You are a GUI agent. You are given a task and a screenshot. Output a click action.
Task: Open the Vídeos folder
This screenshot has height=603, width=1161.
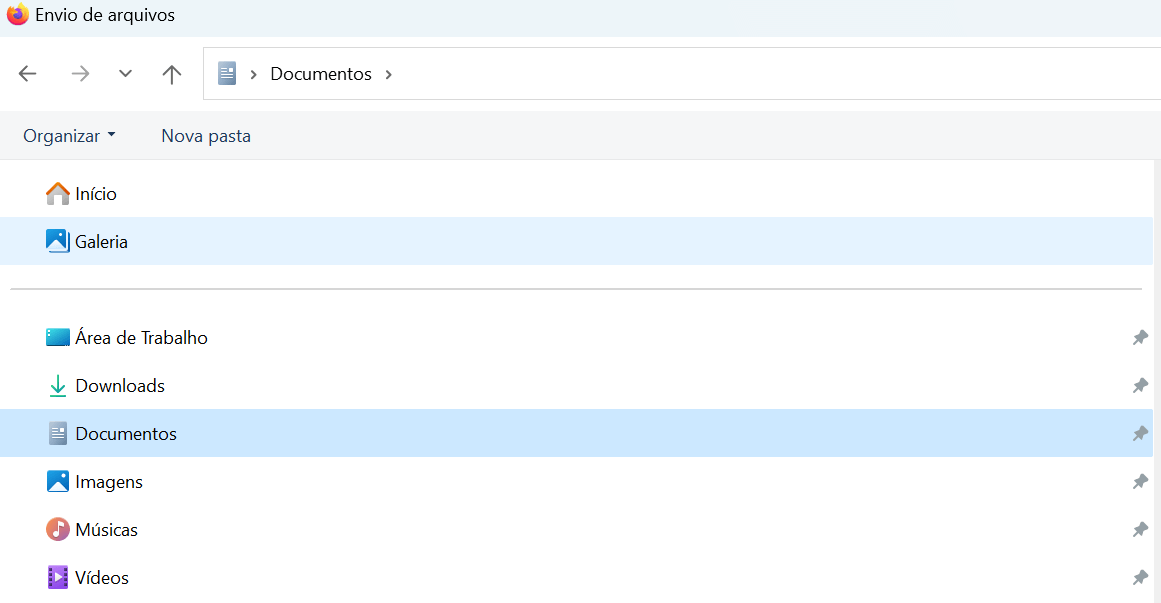pyautogui.click(x=576, y=577)
